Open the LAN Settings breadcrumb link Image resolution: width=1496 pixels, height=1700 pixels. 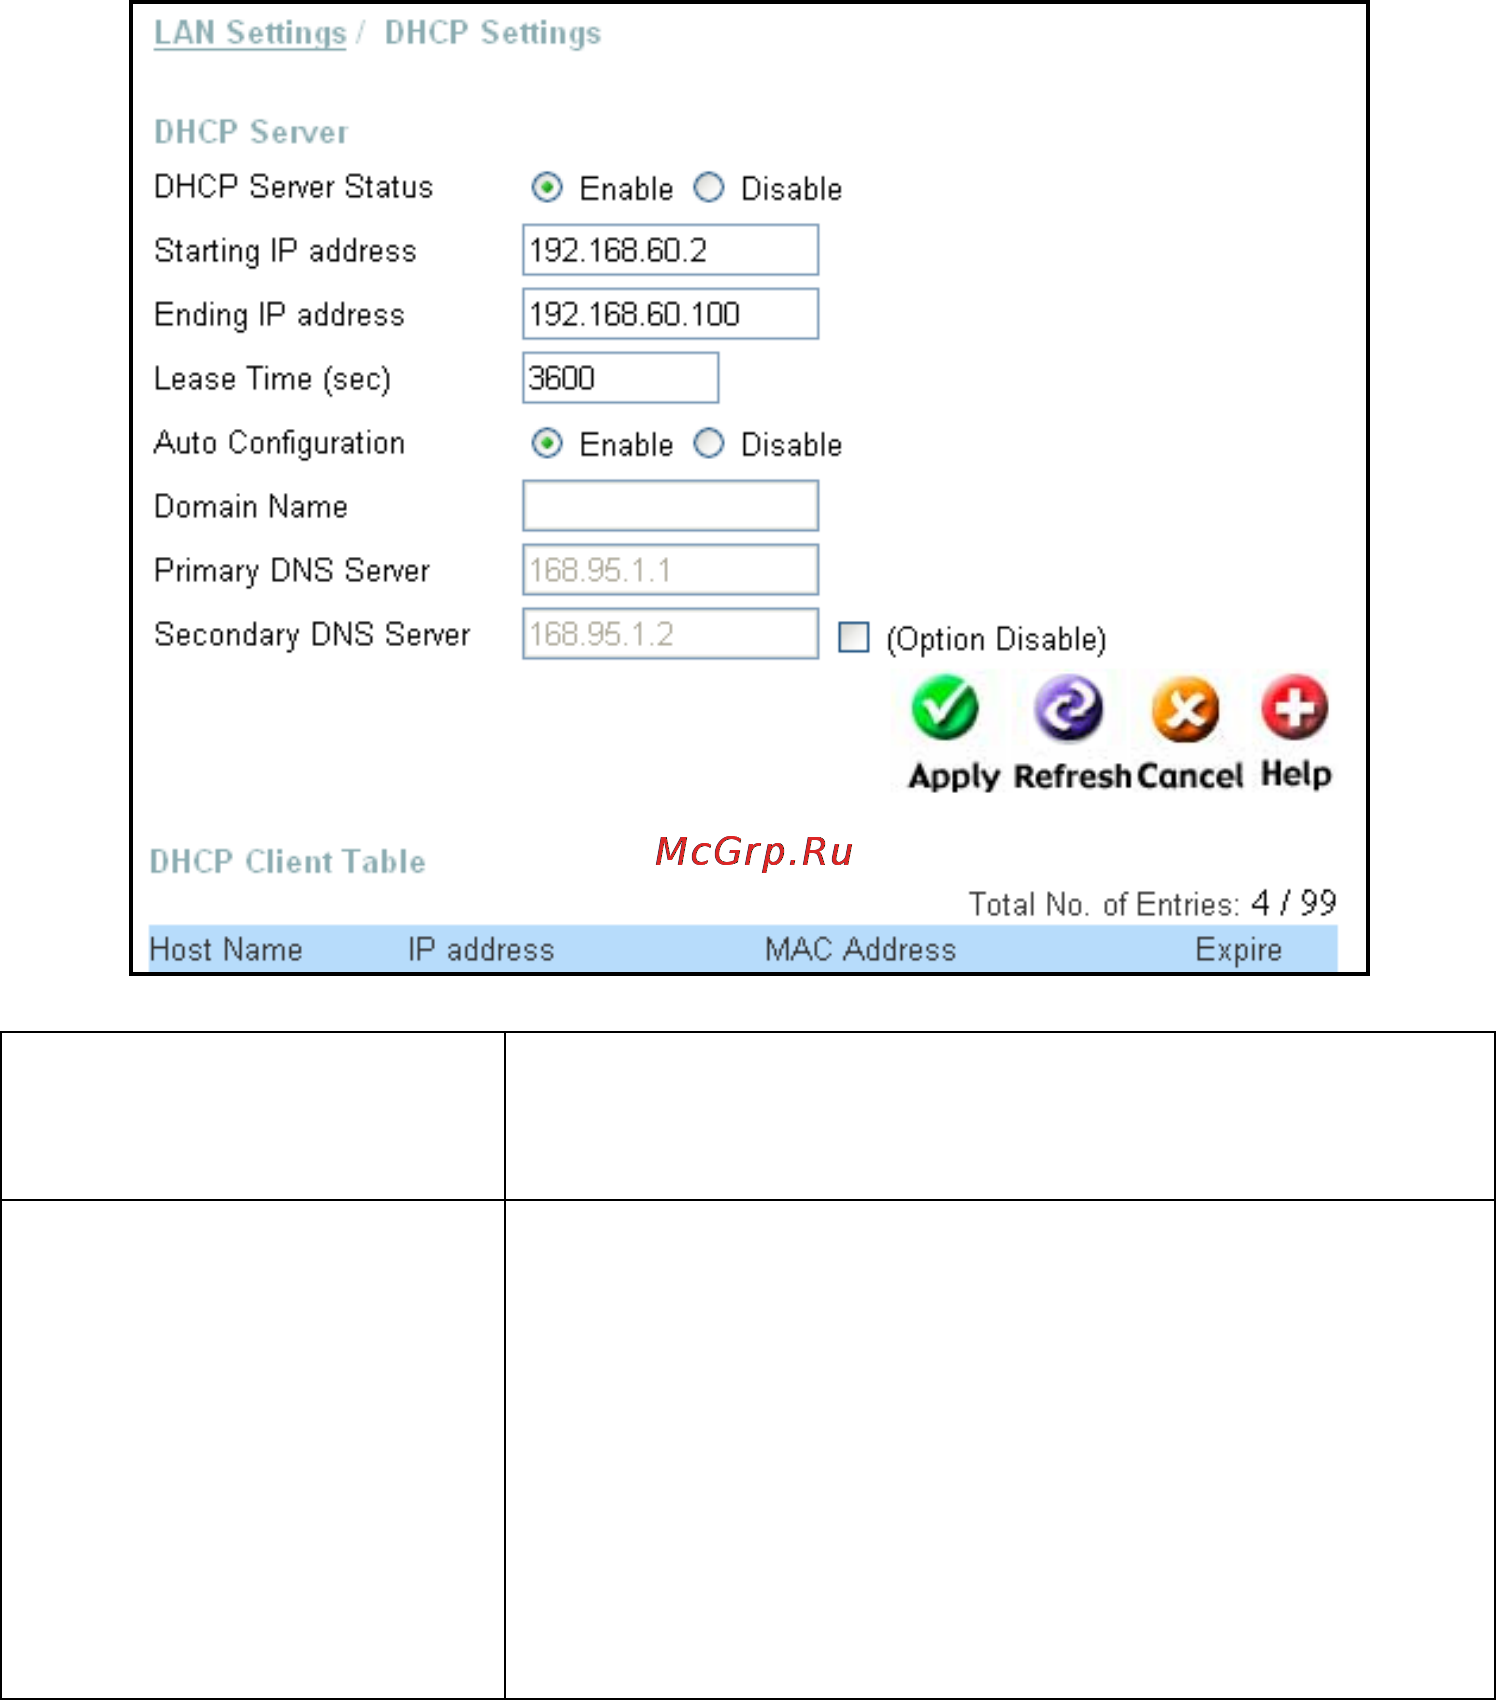(250, 33)
